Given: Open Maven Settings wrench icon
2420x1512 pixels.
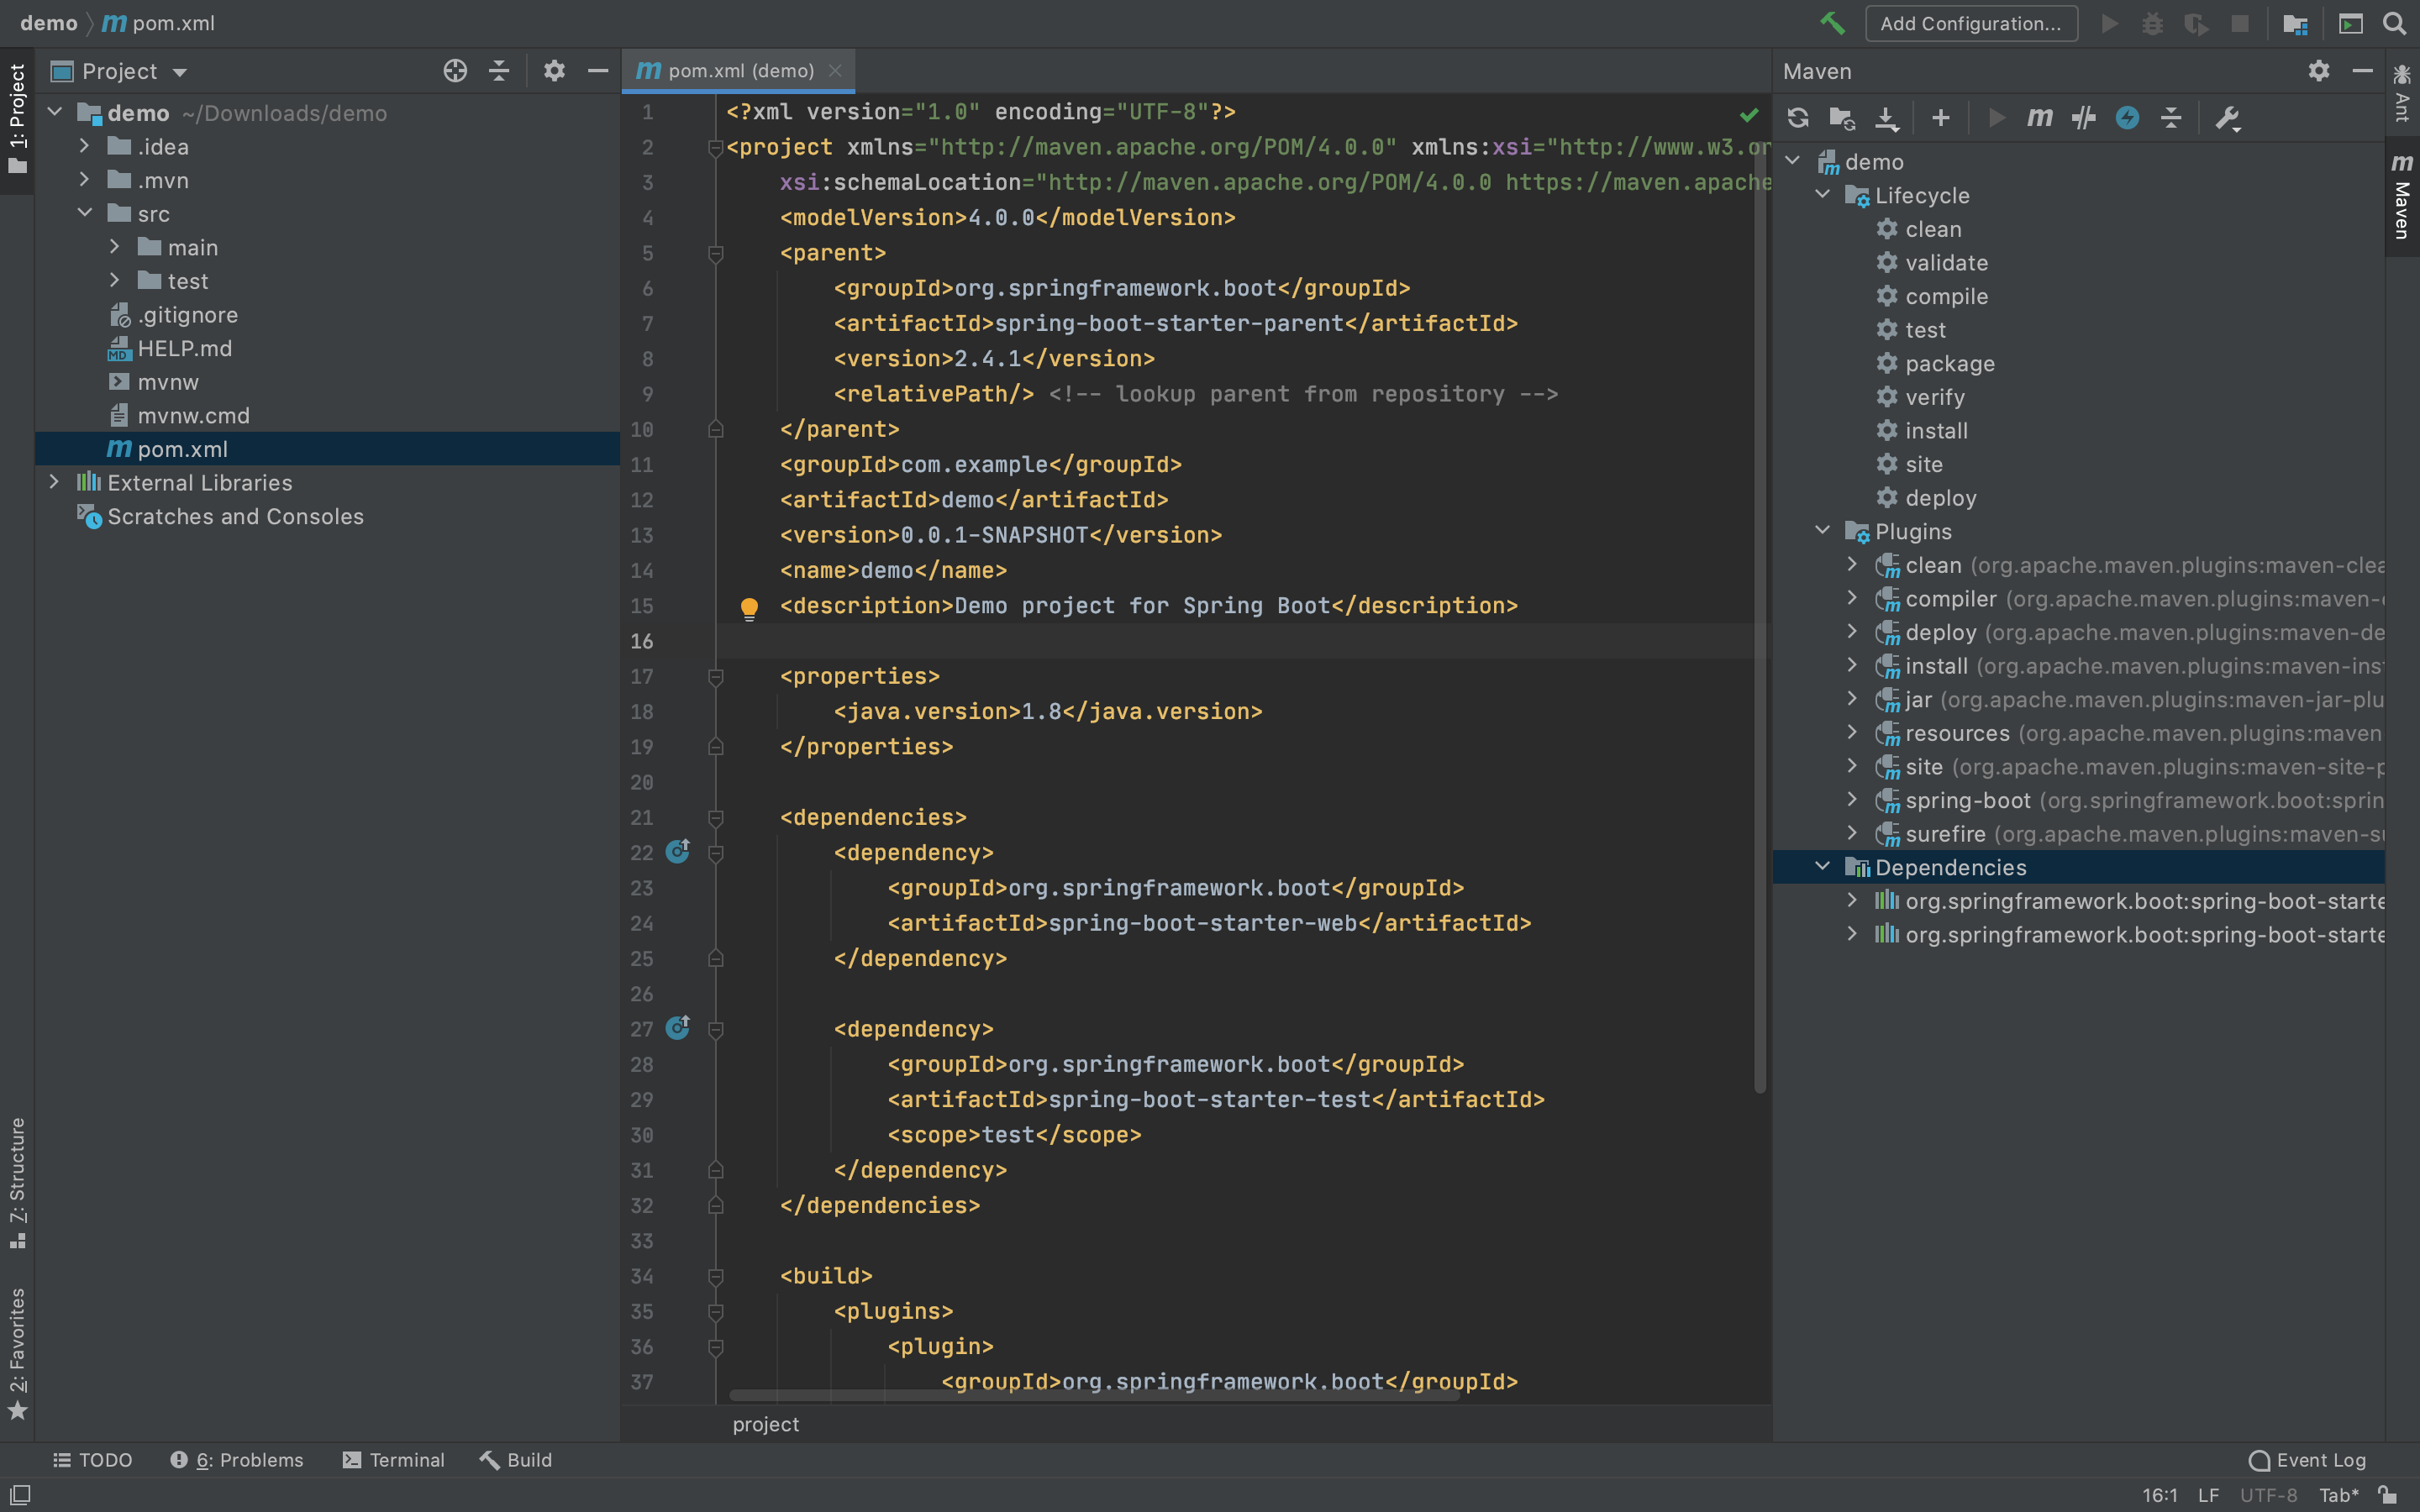Looking at the screenshot, I should (x=2227, y=118).
